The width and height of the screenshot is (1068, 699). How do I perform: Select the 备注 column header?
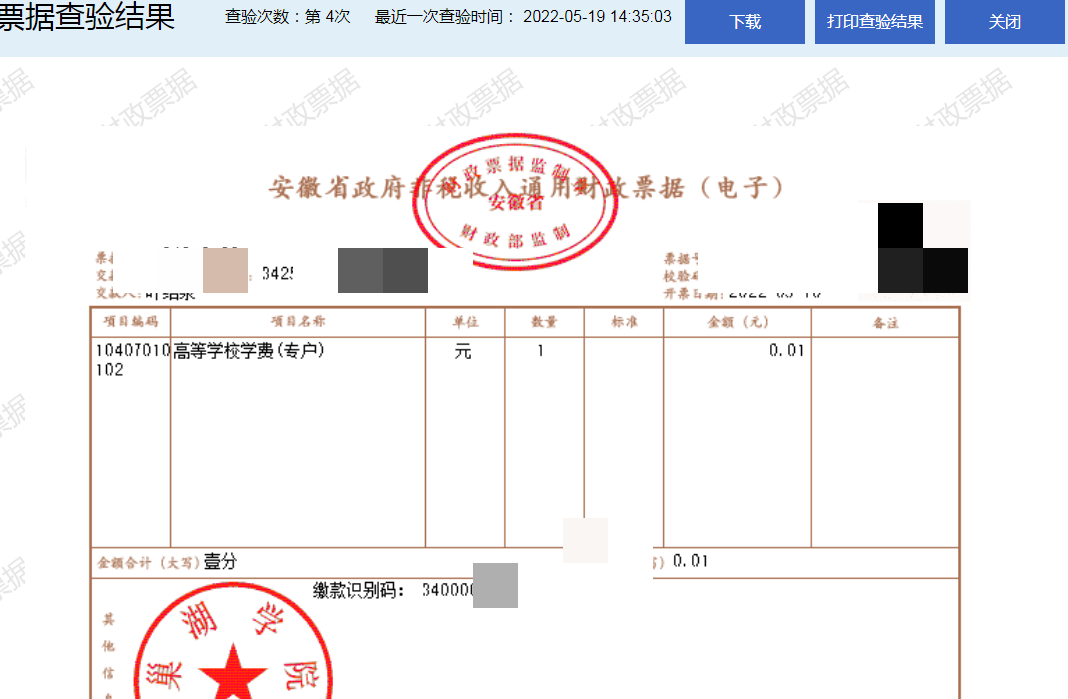pos(885,323)
